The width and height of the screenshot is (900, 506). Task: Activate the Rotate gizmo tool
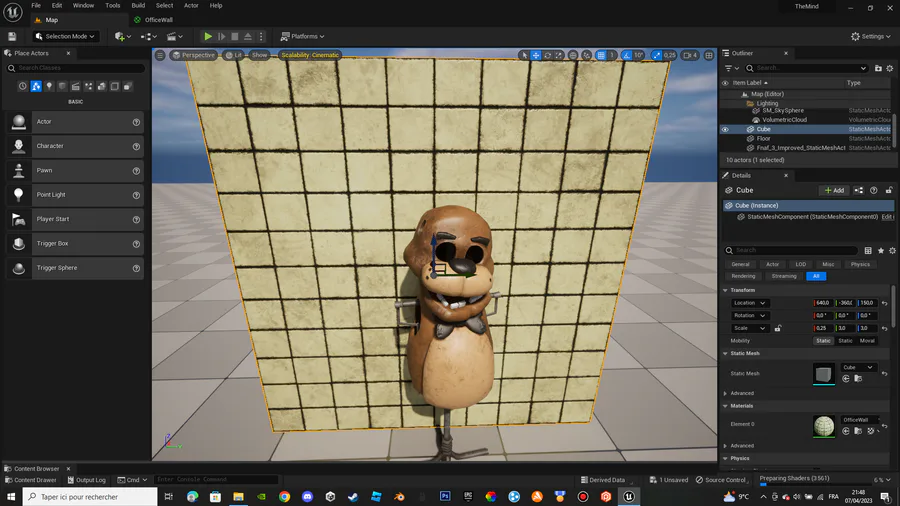(x=547, y=55)
